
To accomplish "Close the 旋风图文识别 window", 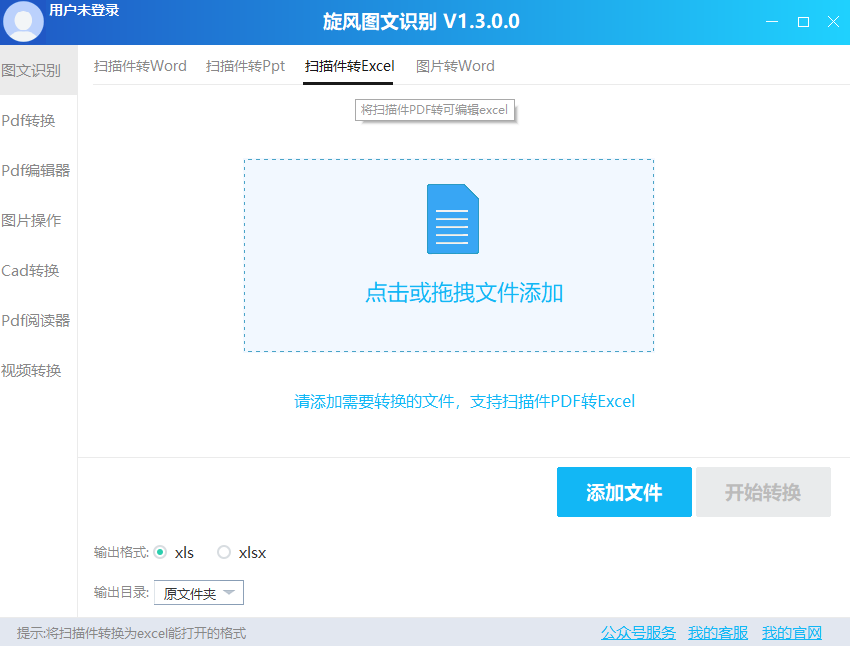I will [834, 22].
